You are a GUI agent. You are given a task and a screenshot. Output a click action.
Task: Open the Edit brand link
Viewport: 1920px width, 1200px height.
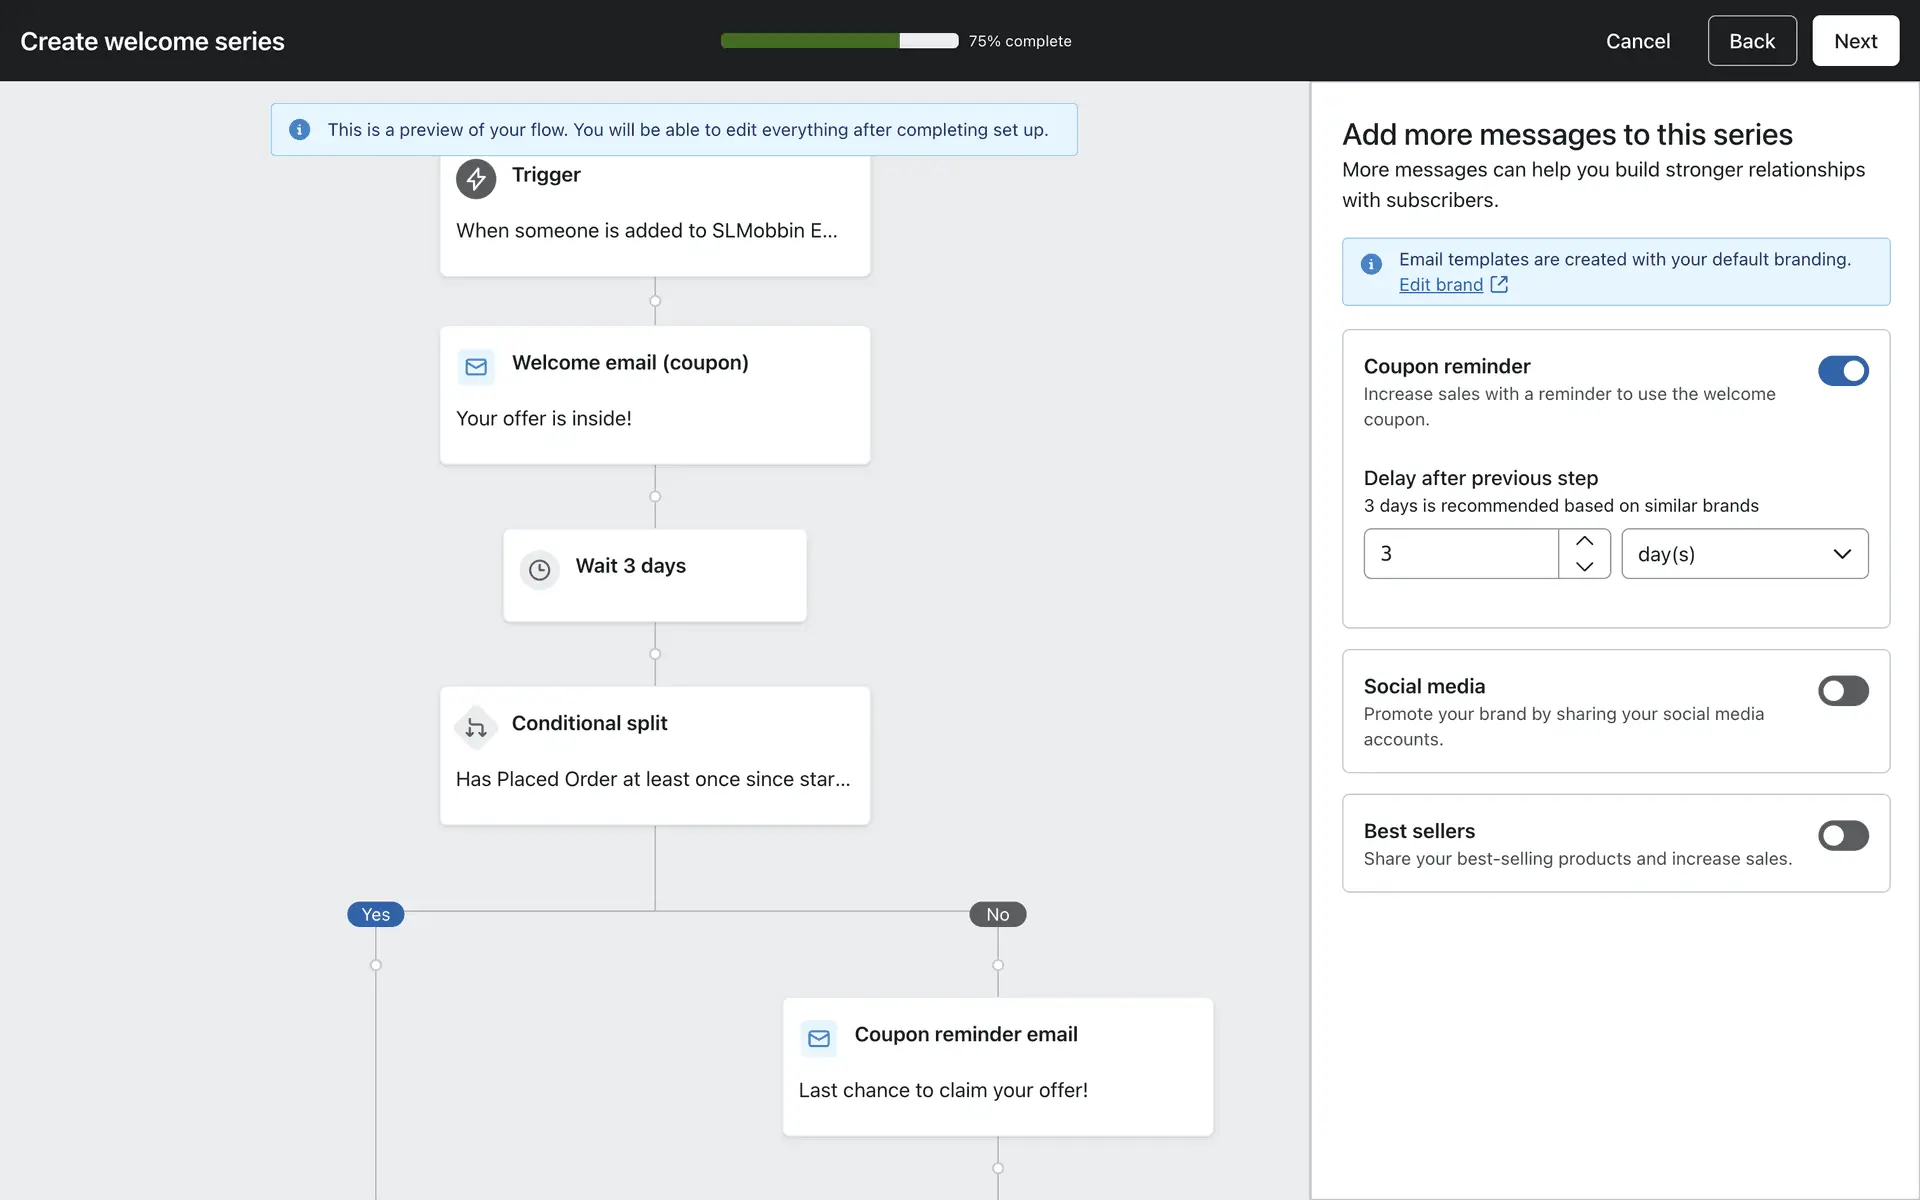coord(1440,285)
